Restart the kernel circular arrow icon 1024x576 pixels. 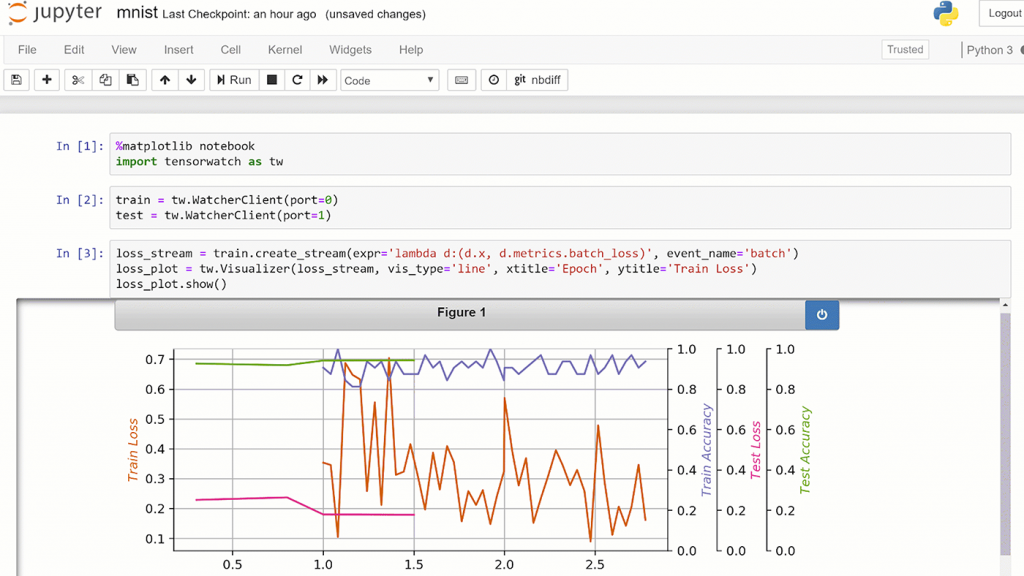tap(297, 80)
